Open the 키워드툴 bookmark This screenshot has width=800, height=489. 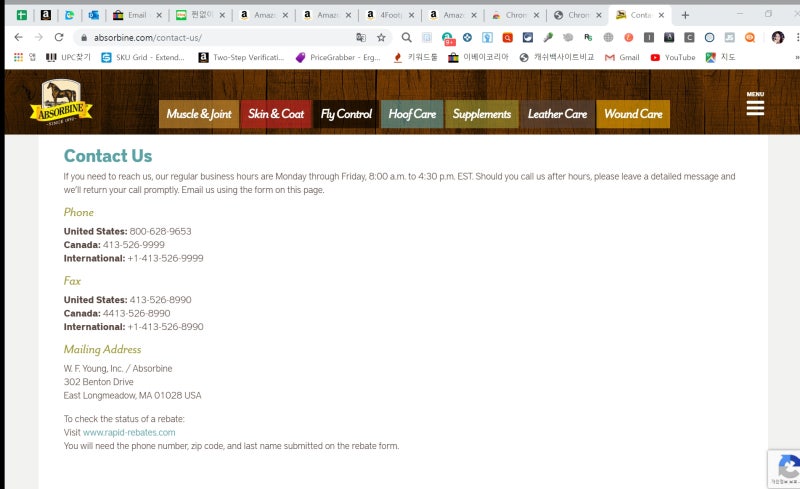(x=415, y=57)
